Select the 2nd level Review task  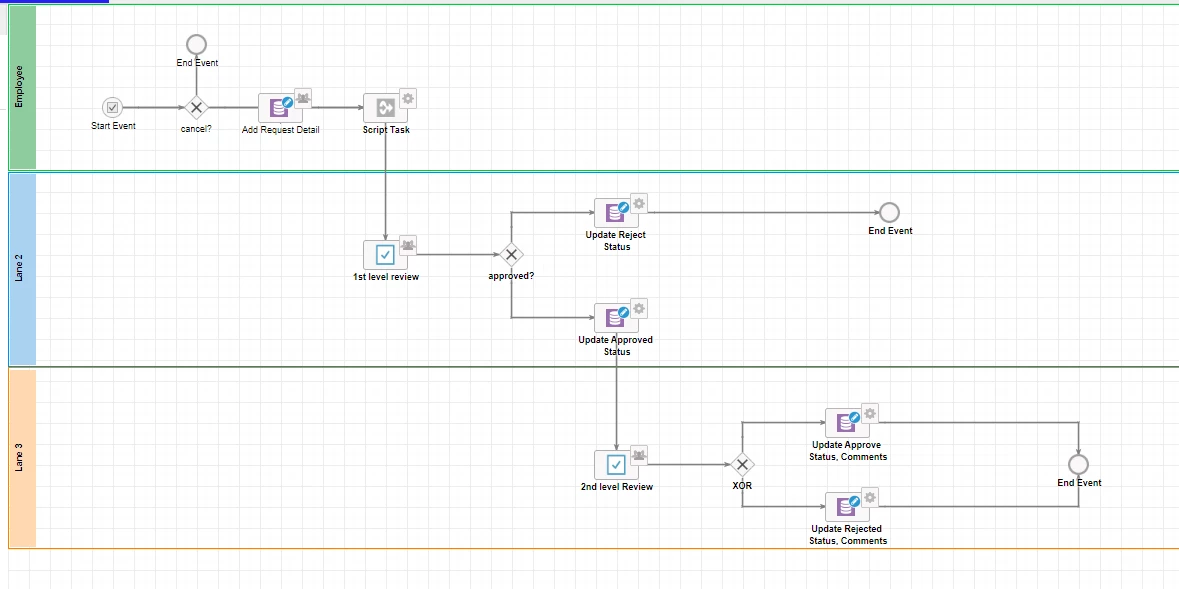coord(616,465)
